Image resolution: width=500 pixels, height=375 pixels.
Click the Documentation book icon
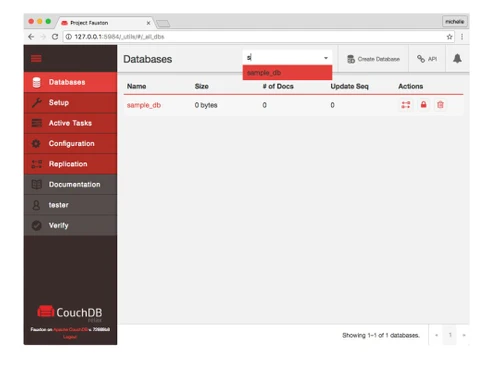[36, 184]
